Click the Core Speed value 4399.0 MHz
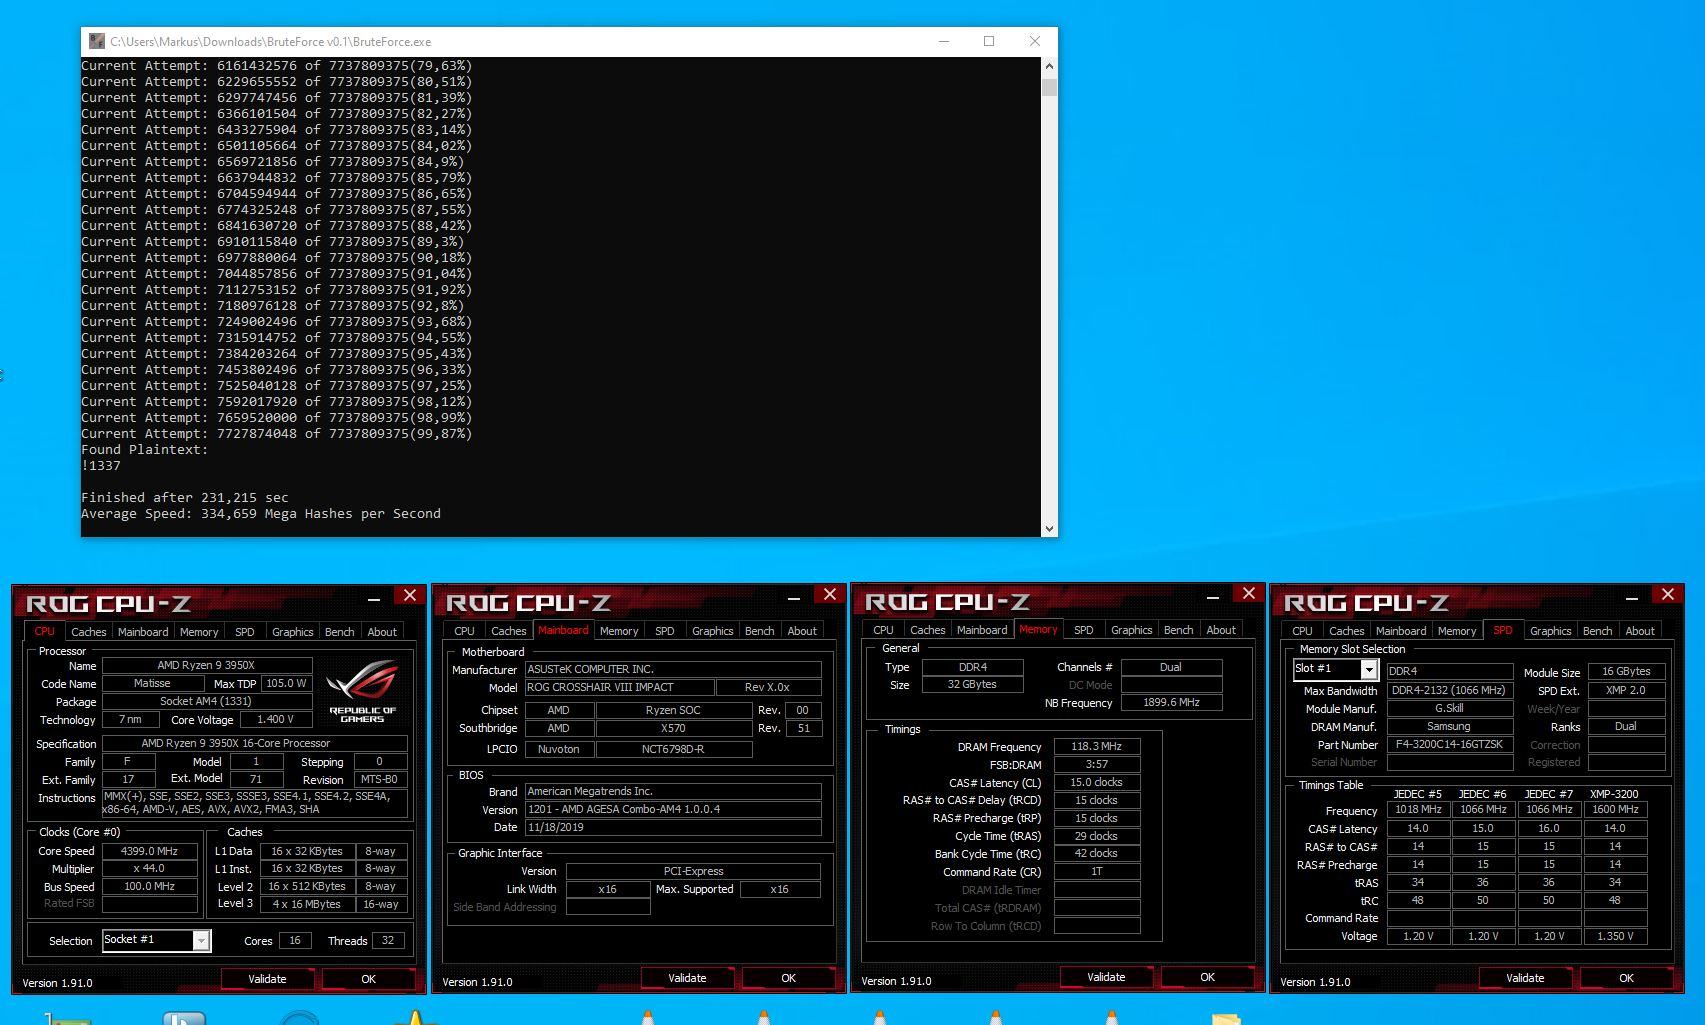The width and height of the screenshot is (1705, 1025). [150, 851]
